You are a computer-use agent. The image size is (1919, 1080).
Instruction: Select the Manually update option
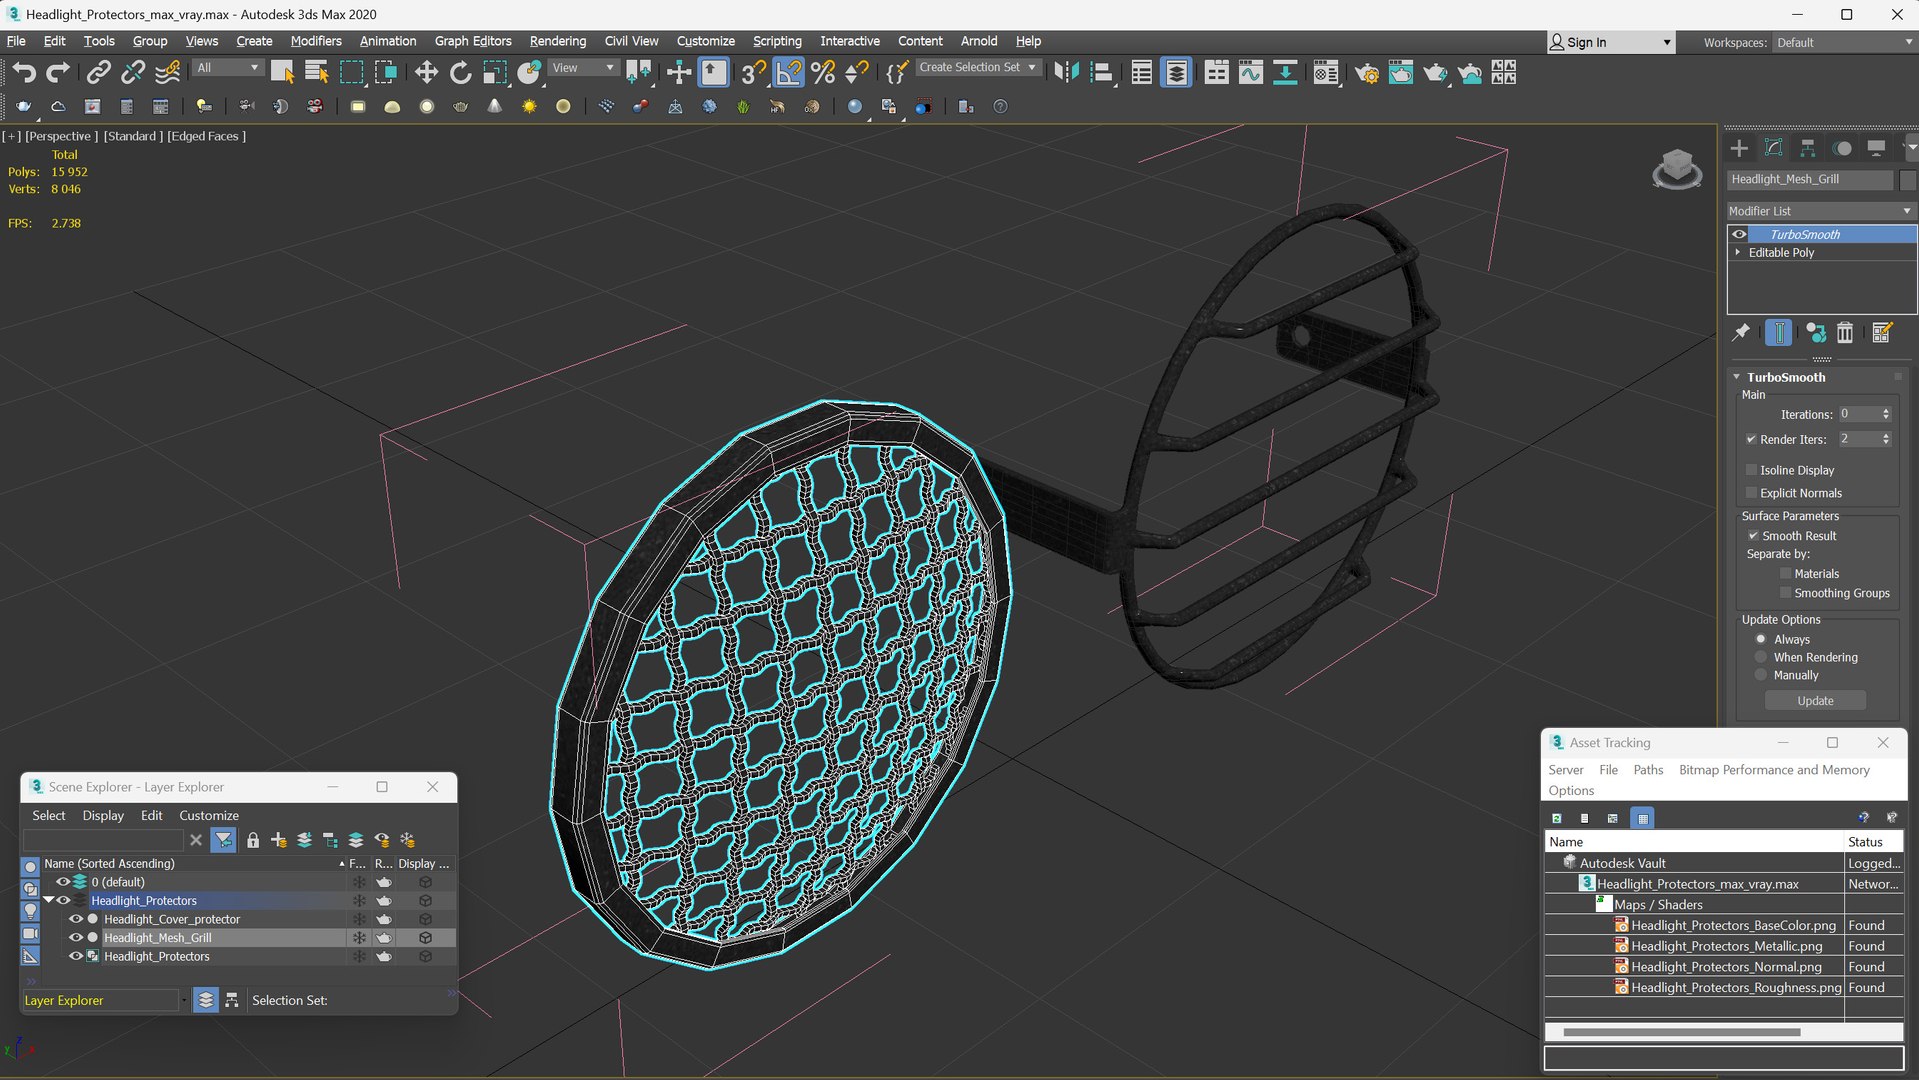tap(1761, 675)
